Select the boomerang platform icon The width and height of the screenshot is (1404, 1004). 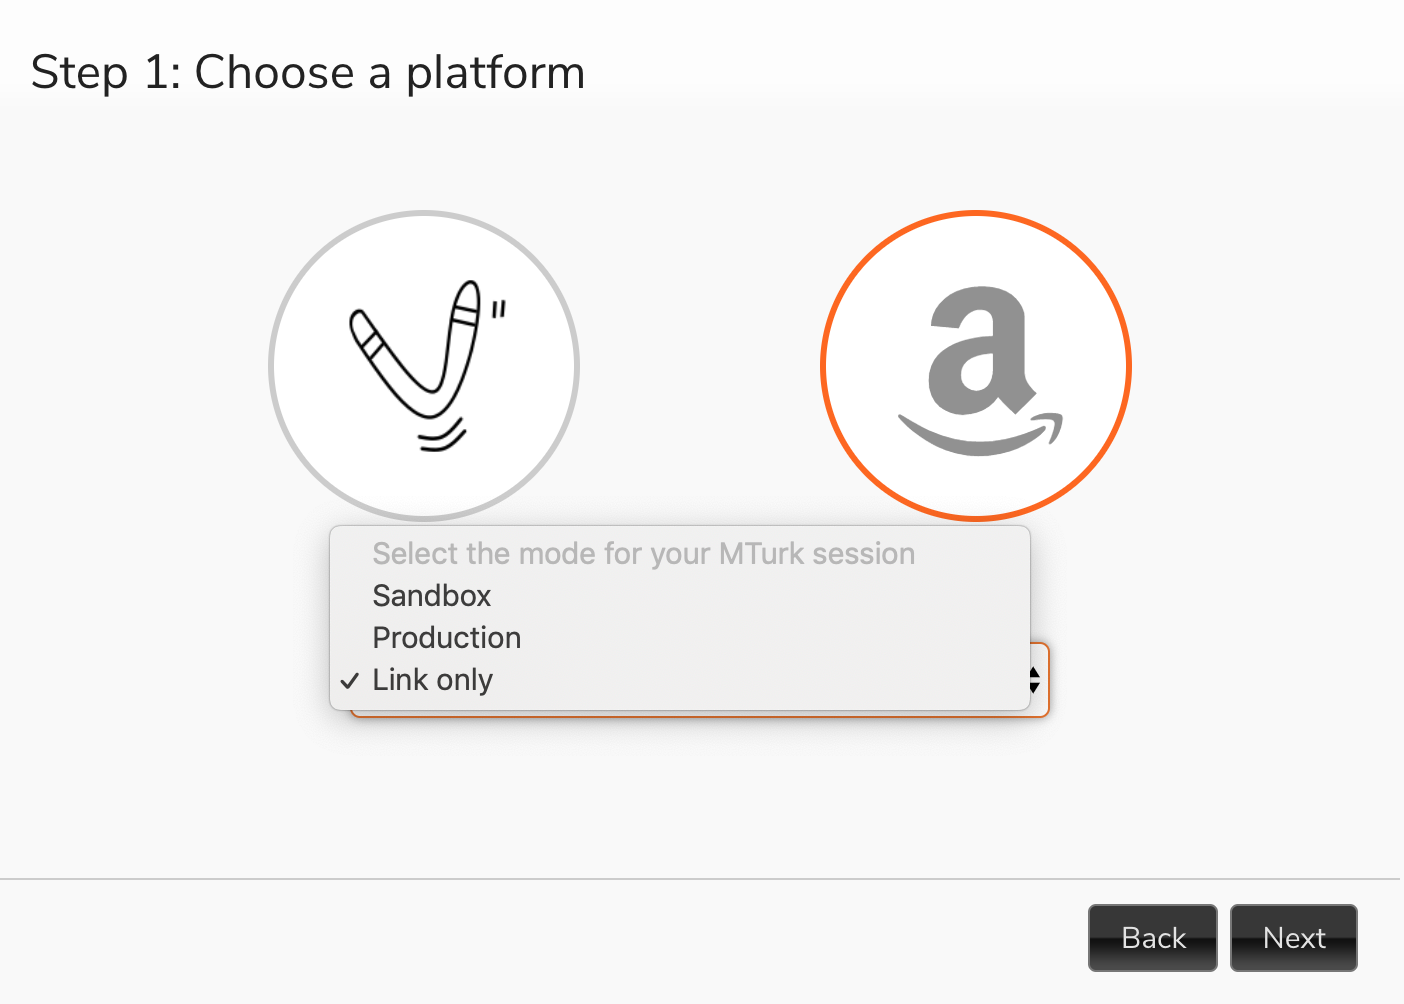click(424, 366)
